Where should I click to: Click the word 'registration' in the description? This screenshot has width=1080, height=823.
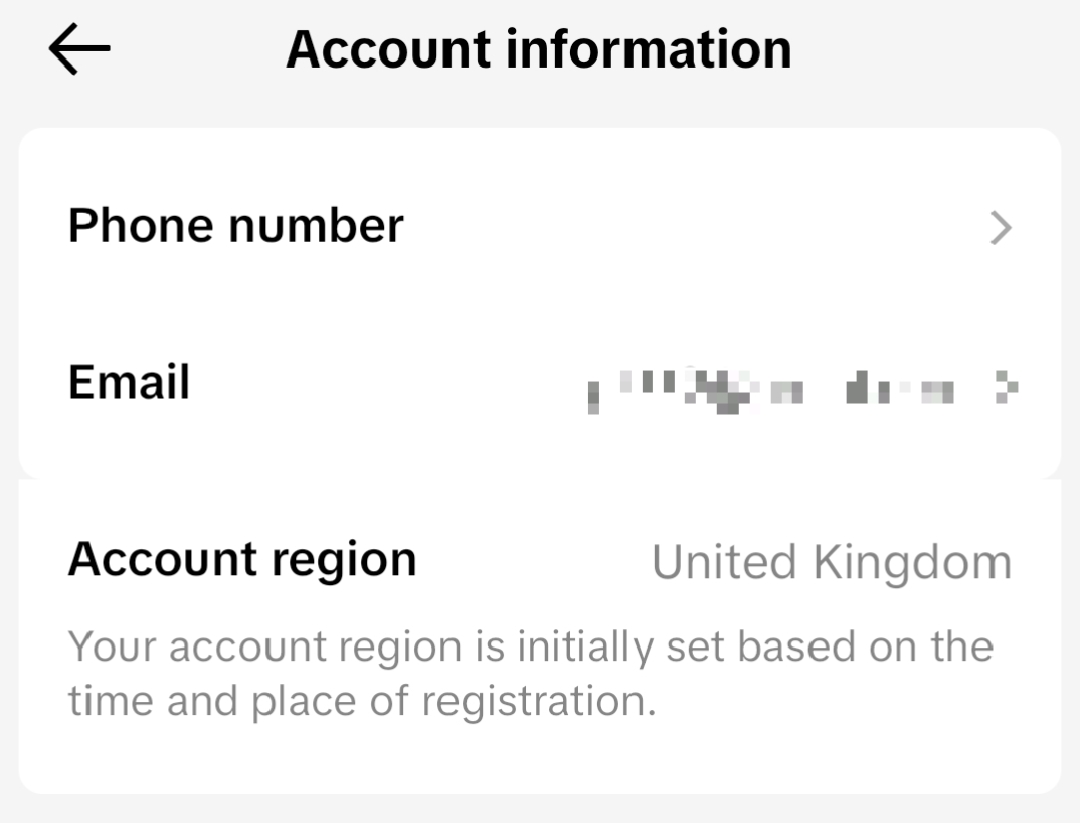point(539,702)
